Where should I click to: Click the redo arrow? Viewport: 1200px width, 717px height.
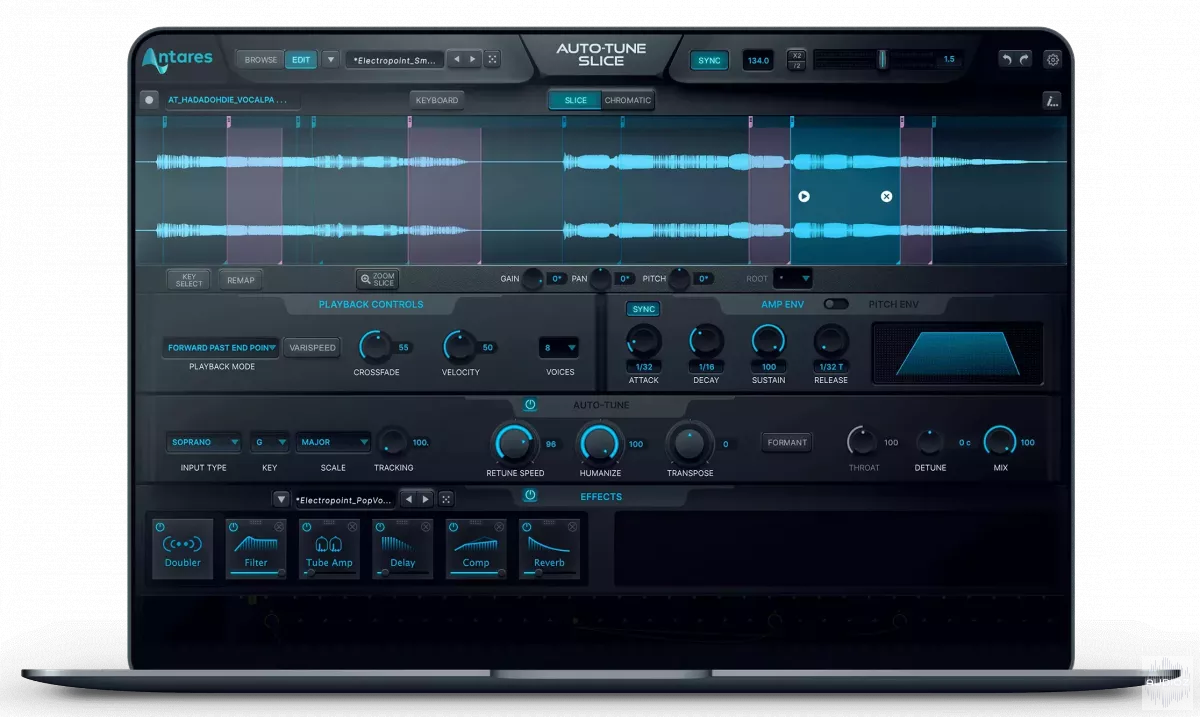coord(1024,60)
